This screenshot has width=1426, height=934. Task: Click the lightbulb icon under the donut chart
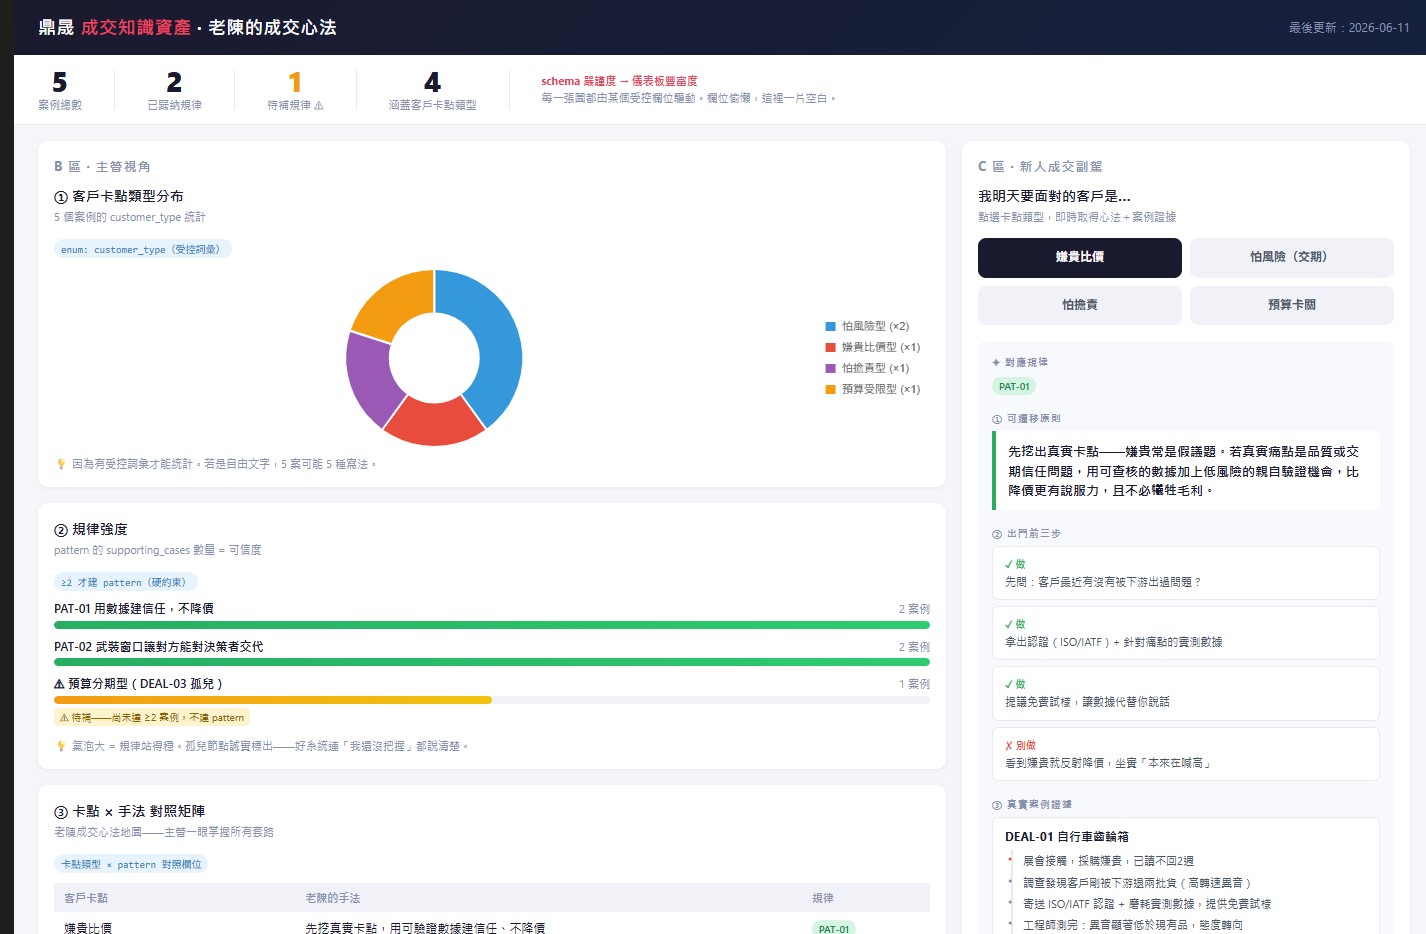(61, 464)
